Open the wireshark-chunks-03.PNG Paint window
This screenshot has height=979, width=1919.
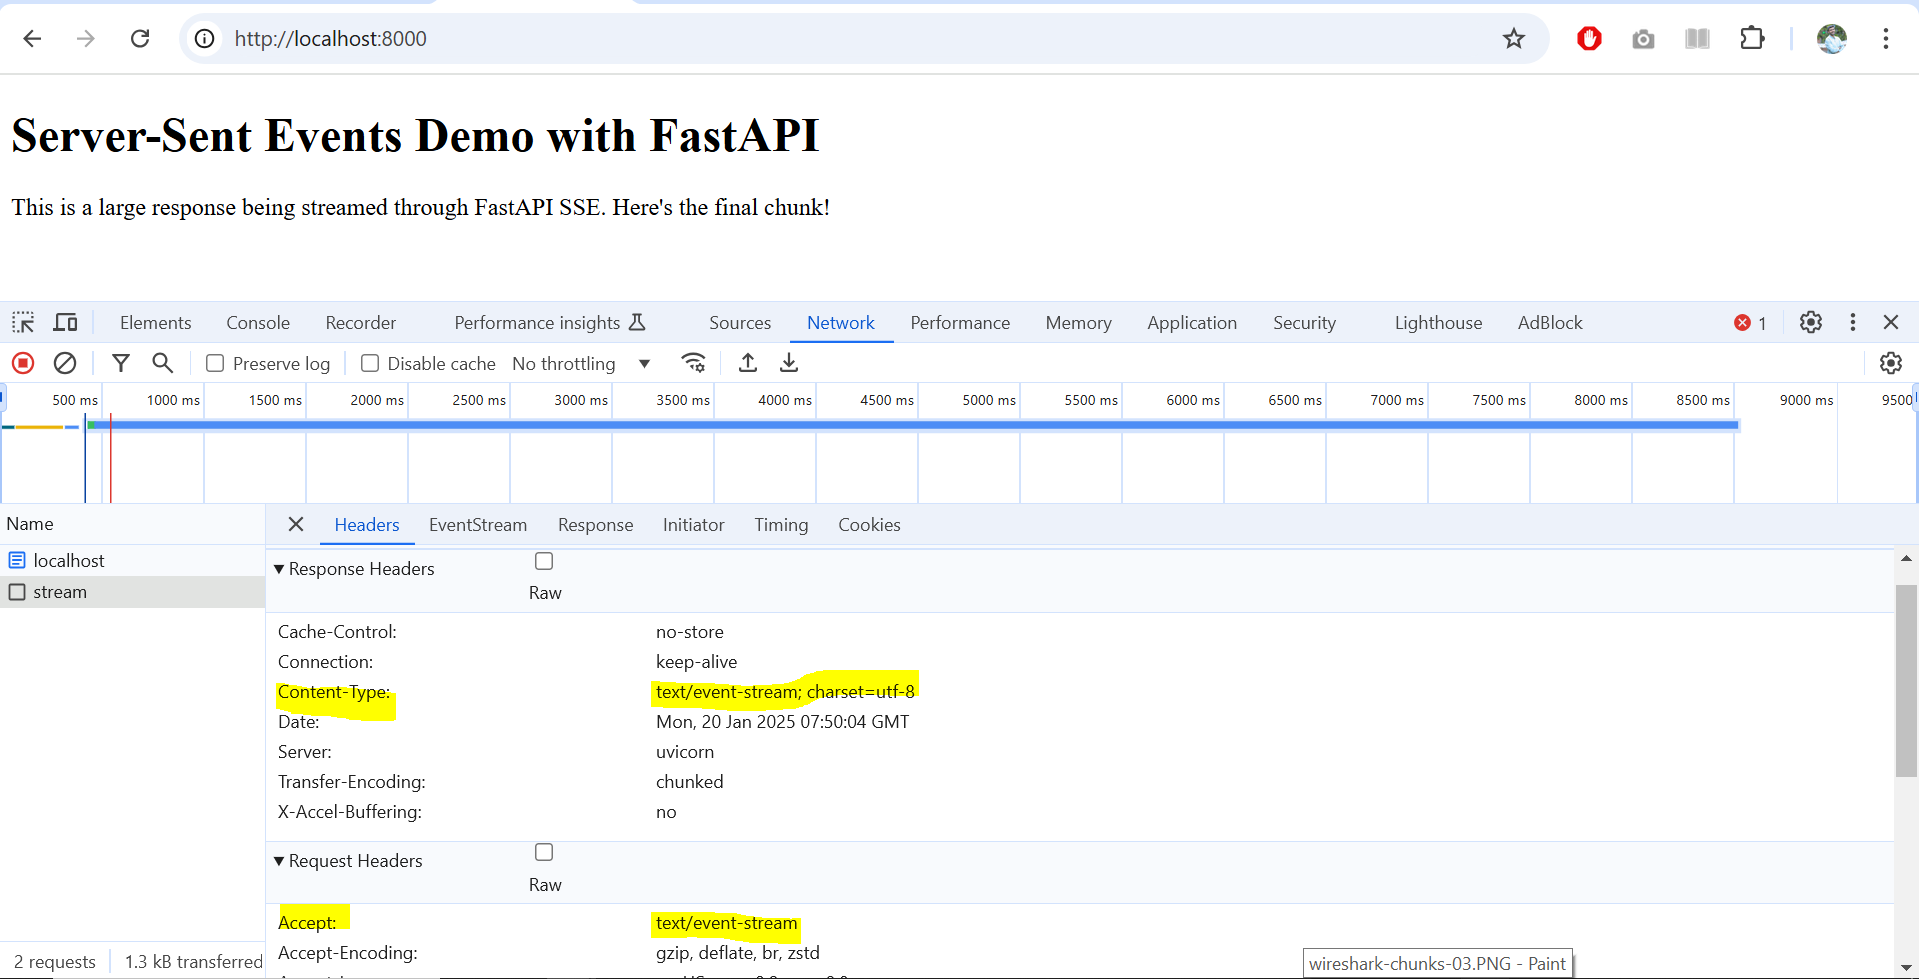point(1437,964)
